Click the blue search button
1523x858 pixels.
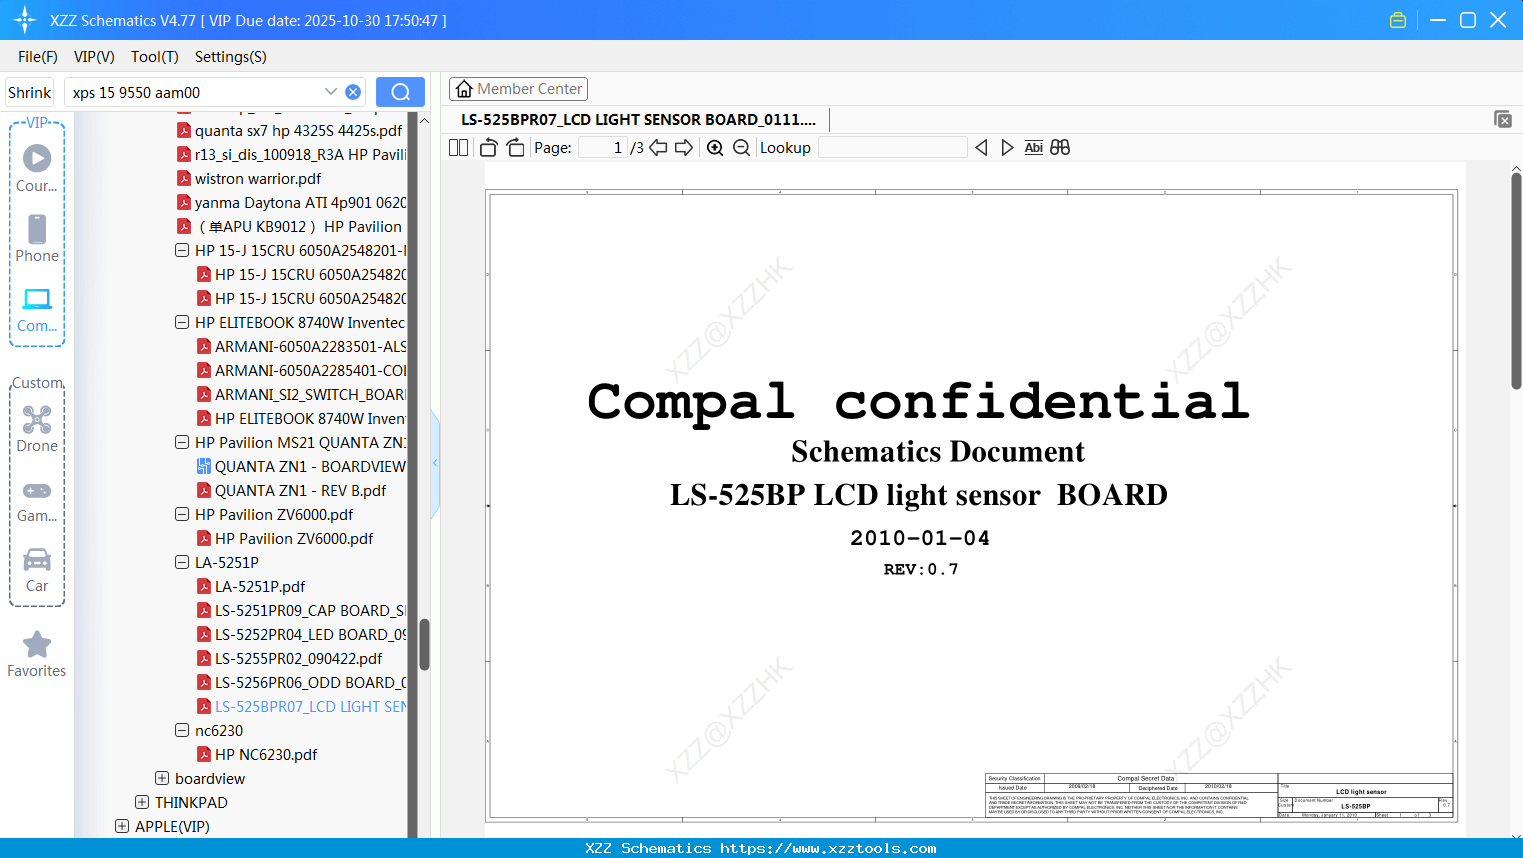click(400, 92)
